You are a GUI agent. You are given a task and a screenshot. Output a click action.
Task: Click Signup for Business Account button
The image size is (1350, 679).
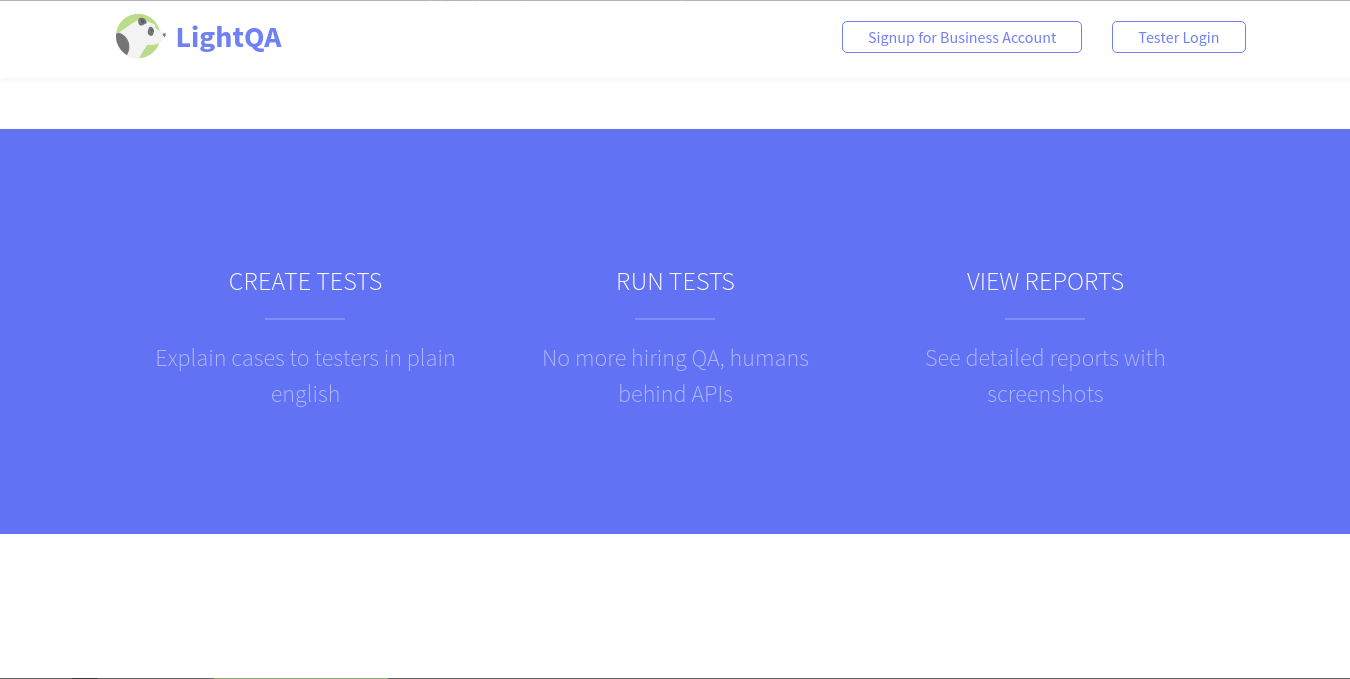[x=962, y=37]
